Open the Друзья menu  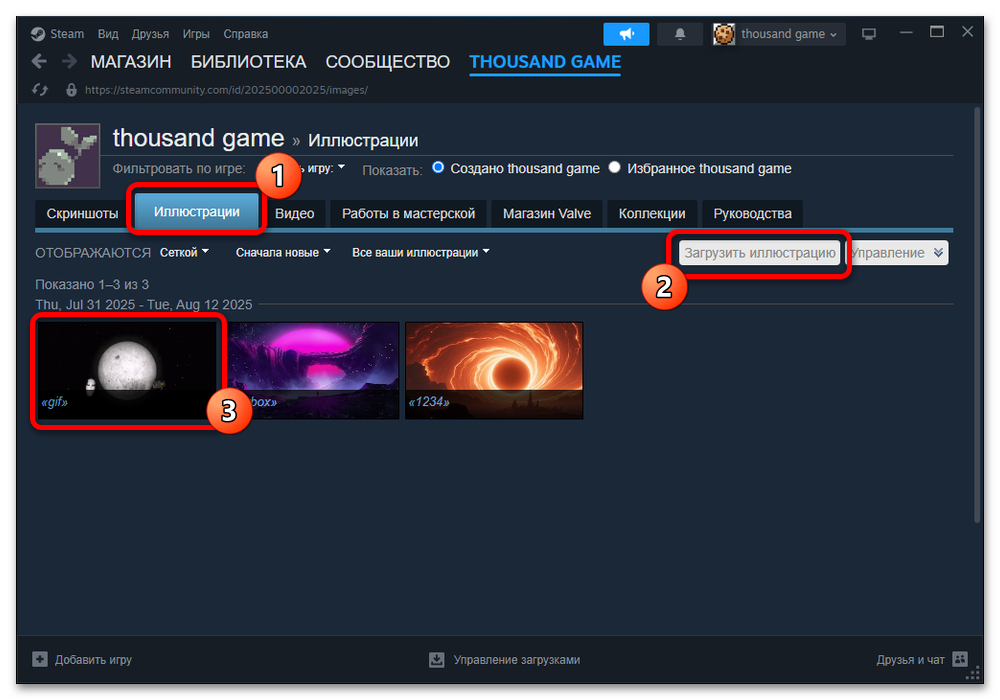(x=150, y=34)
